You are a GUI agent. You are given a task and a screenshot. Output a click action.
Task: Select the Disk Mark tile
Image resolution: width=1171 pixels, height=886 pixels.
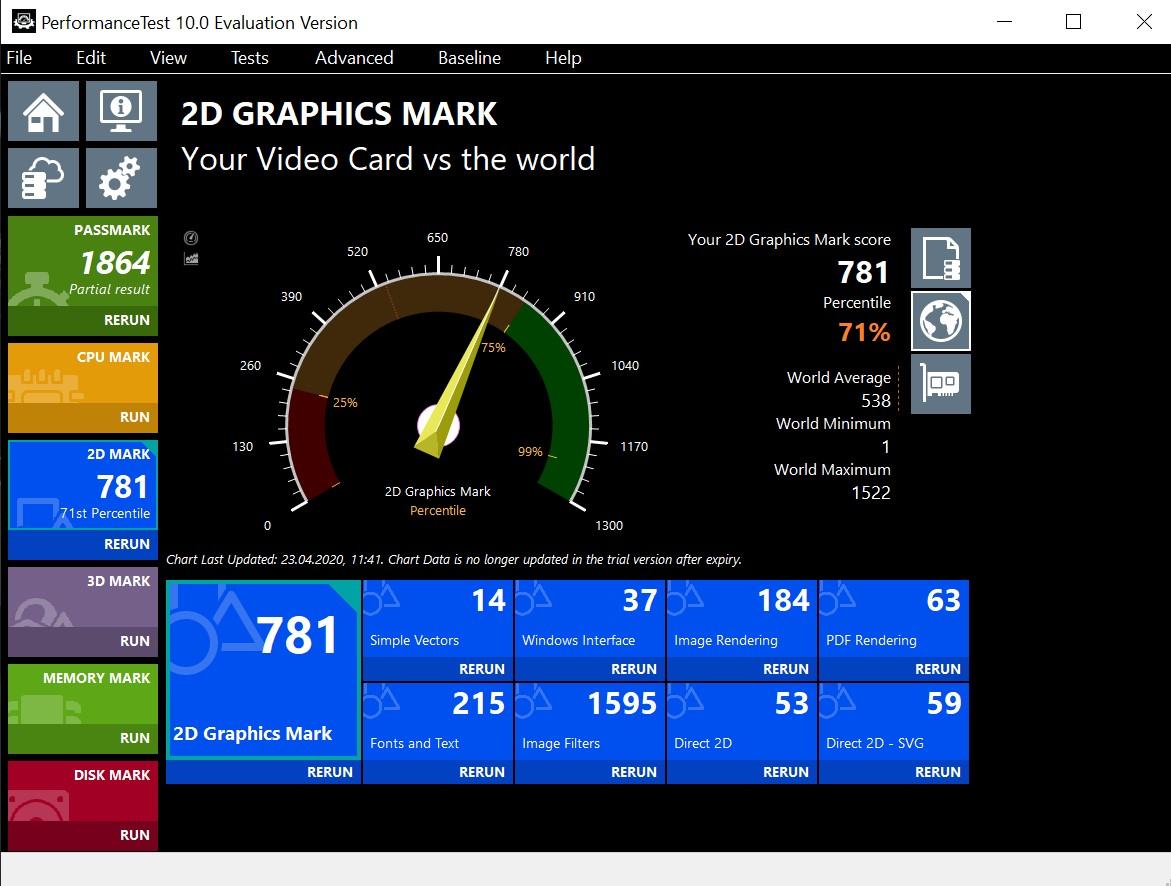pyautogui.click(x=83, y=791)
